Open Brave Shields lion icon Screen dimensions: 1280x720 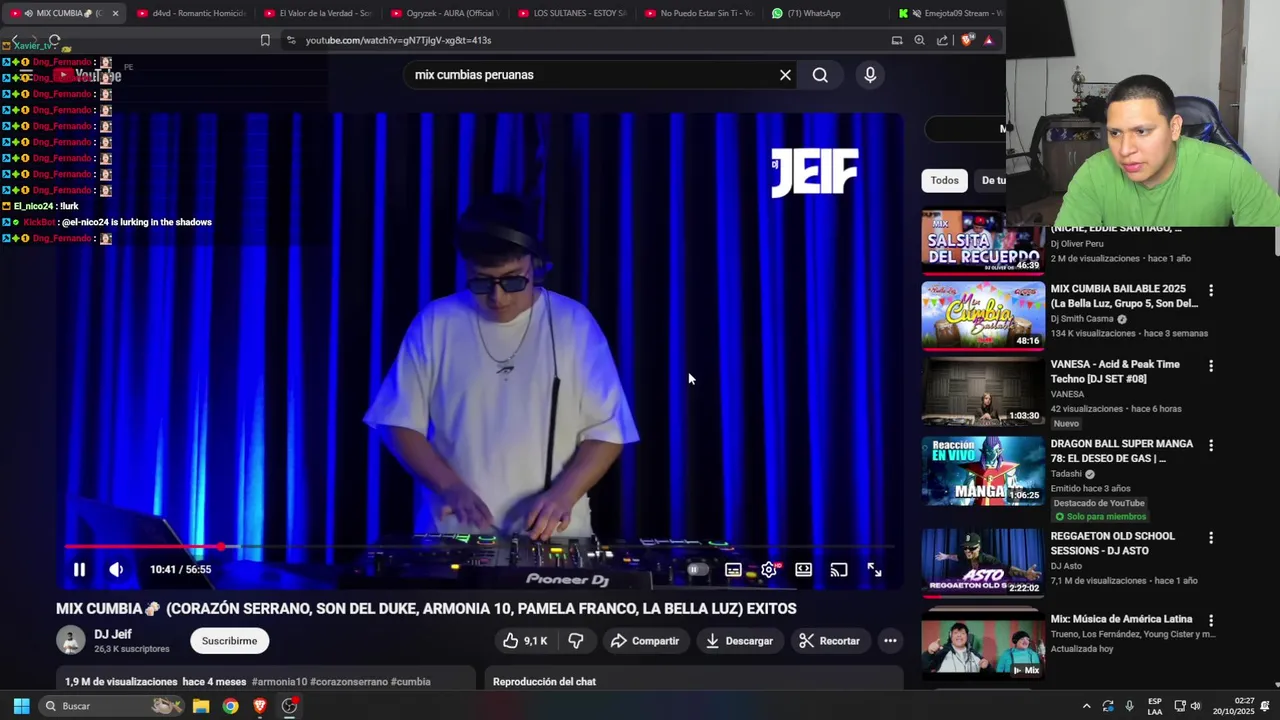click(966, 40)
